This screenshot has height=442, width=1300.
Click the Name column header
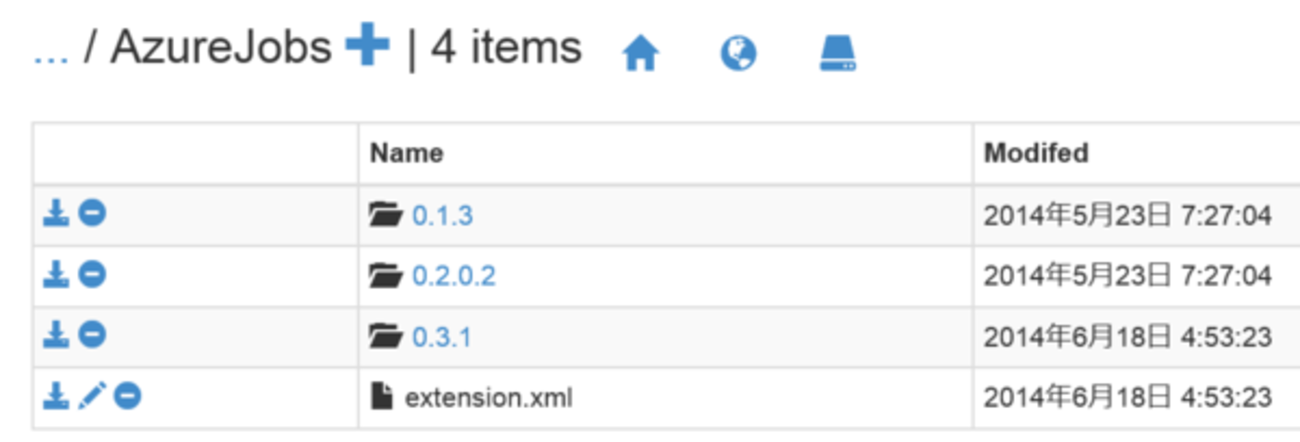coord(406,153)
